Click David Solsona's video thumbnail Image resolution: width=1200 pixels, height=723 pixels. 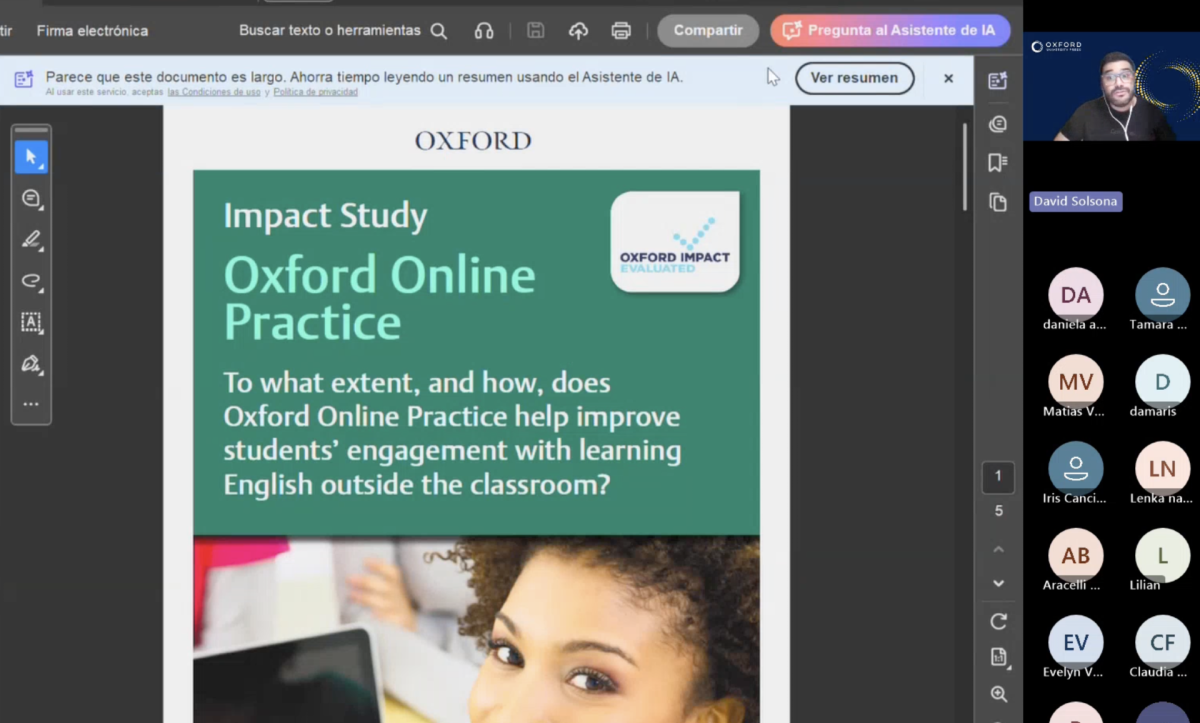[x=1111, y=87]
